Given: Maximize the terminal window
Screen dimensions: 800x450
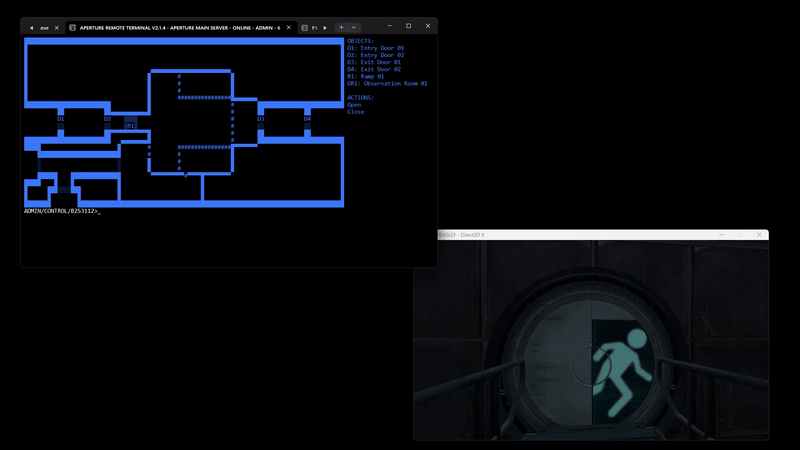Looking at the screenshot, I should coord(409,26).
